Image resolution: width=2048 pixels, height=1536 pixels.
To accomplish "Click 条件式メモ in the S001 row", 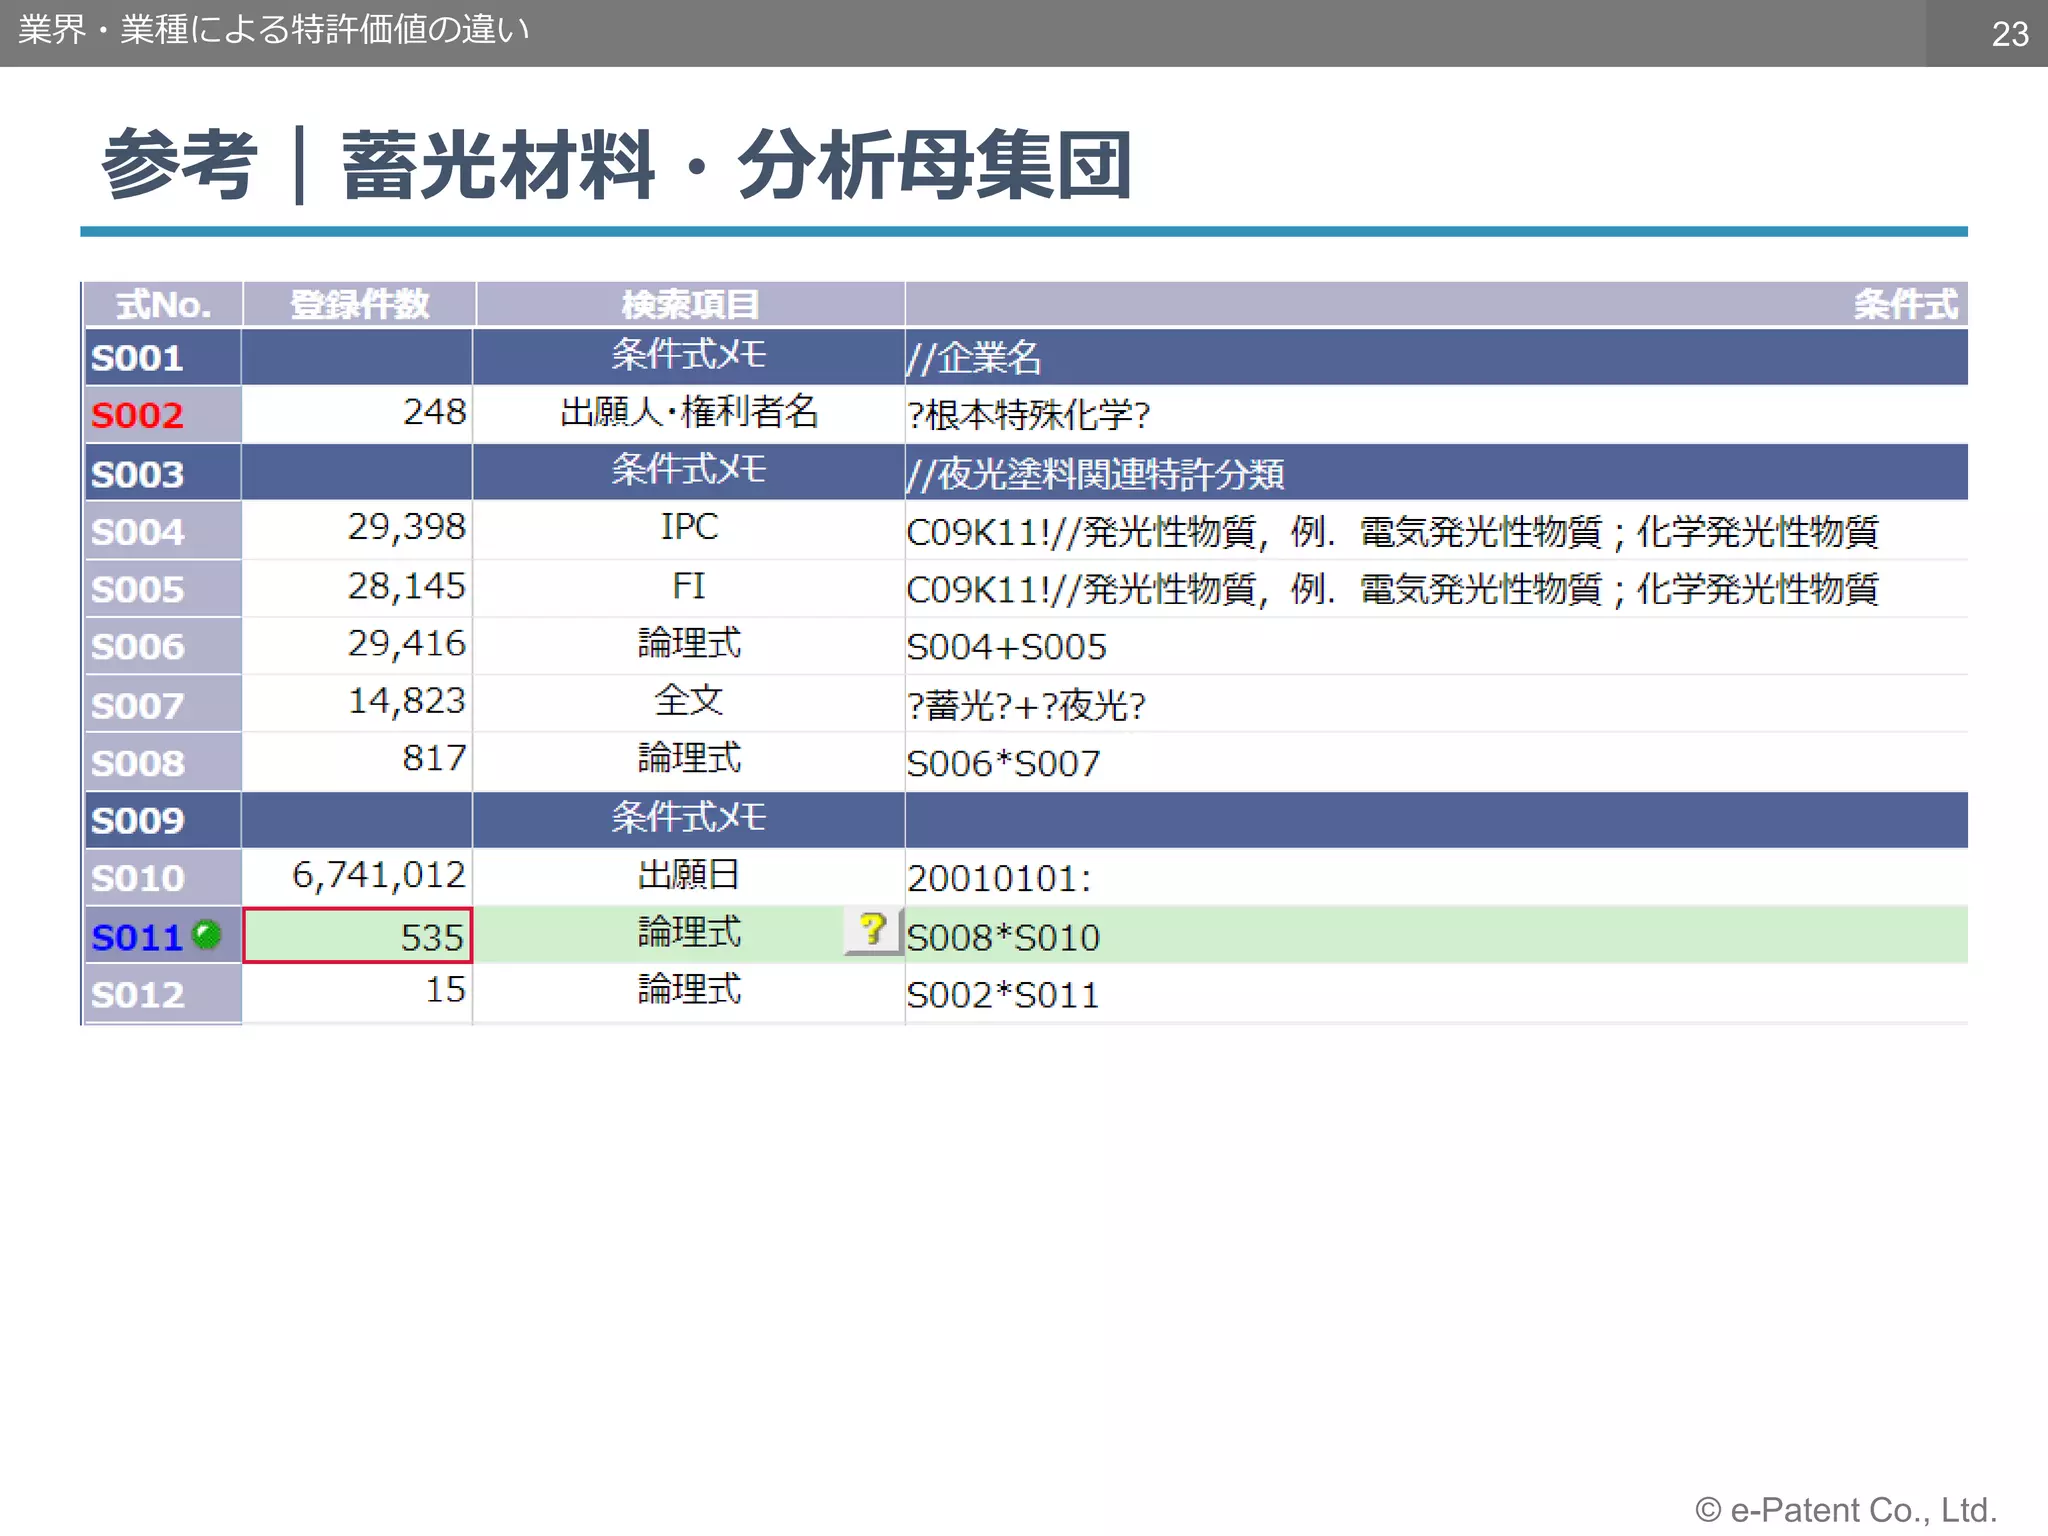I will pos(689,355).
